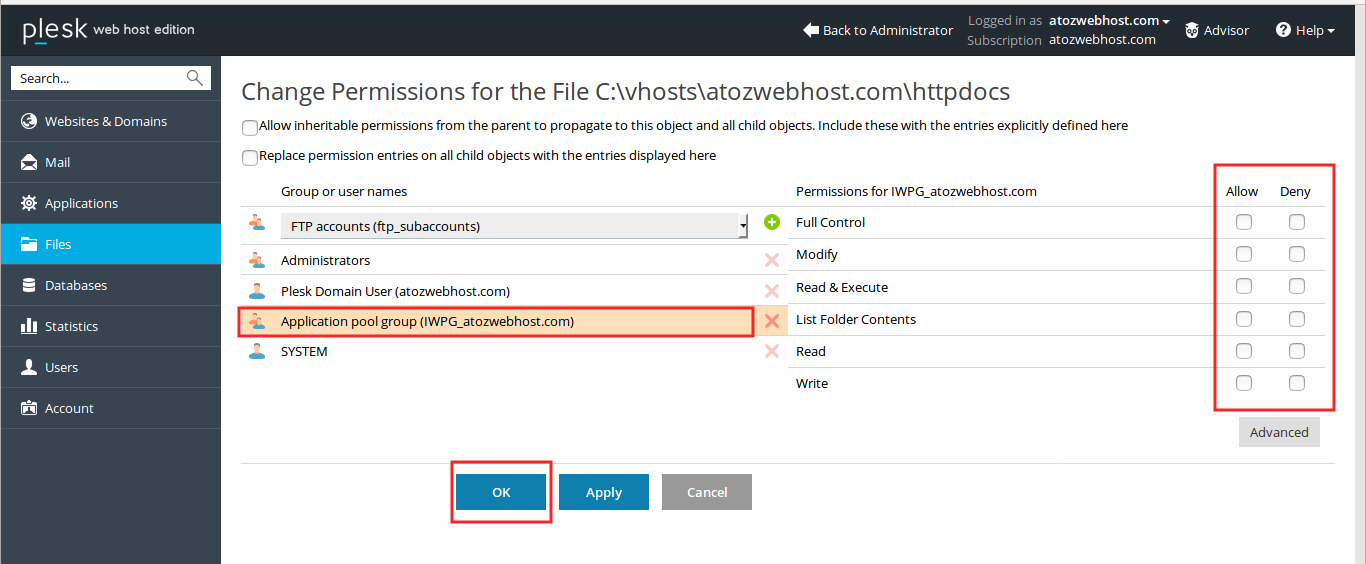Click the Back to Administrator link

tap(878, 30)
